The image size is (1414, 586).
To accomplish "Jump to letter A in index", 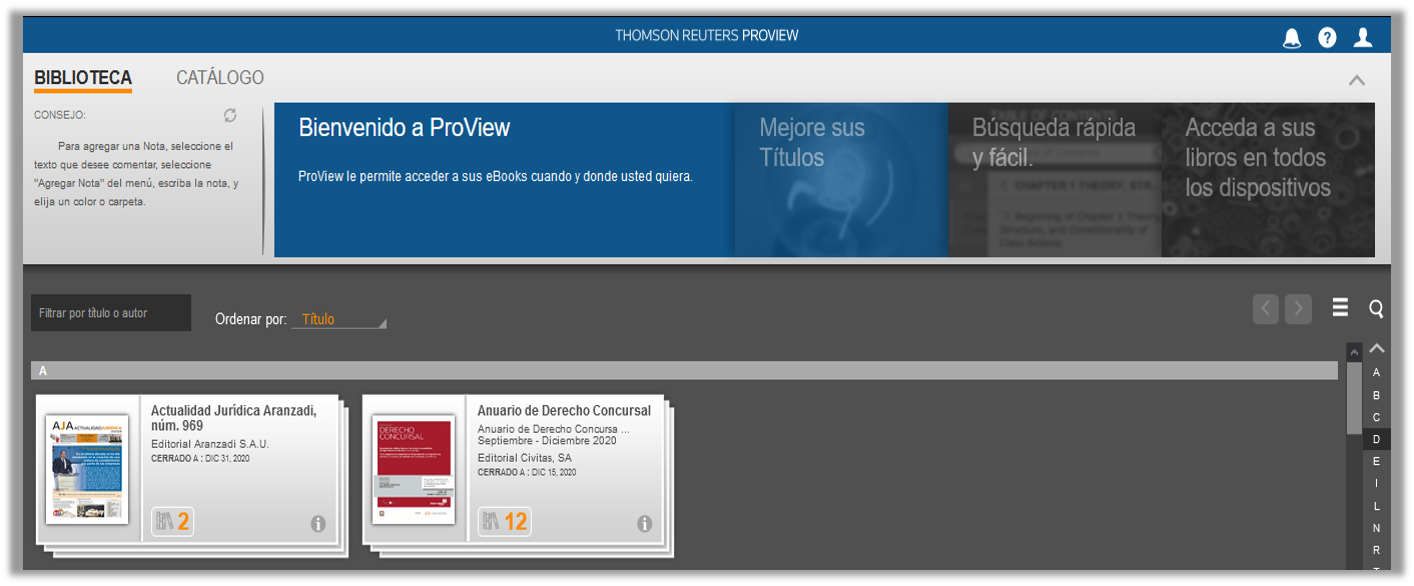I will [1376, 373].
